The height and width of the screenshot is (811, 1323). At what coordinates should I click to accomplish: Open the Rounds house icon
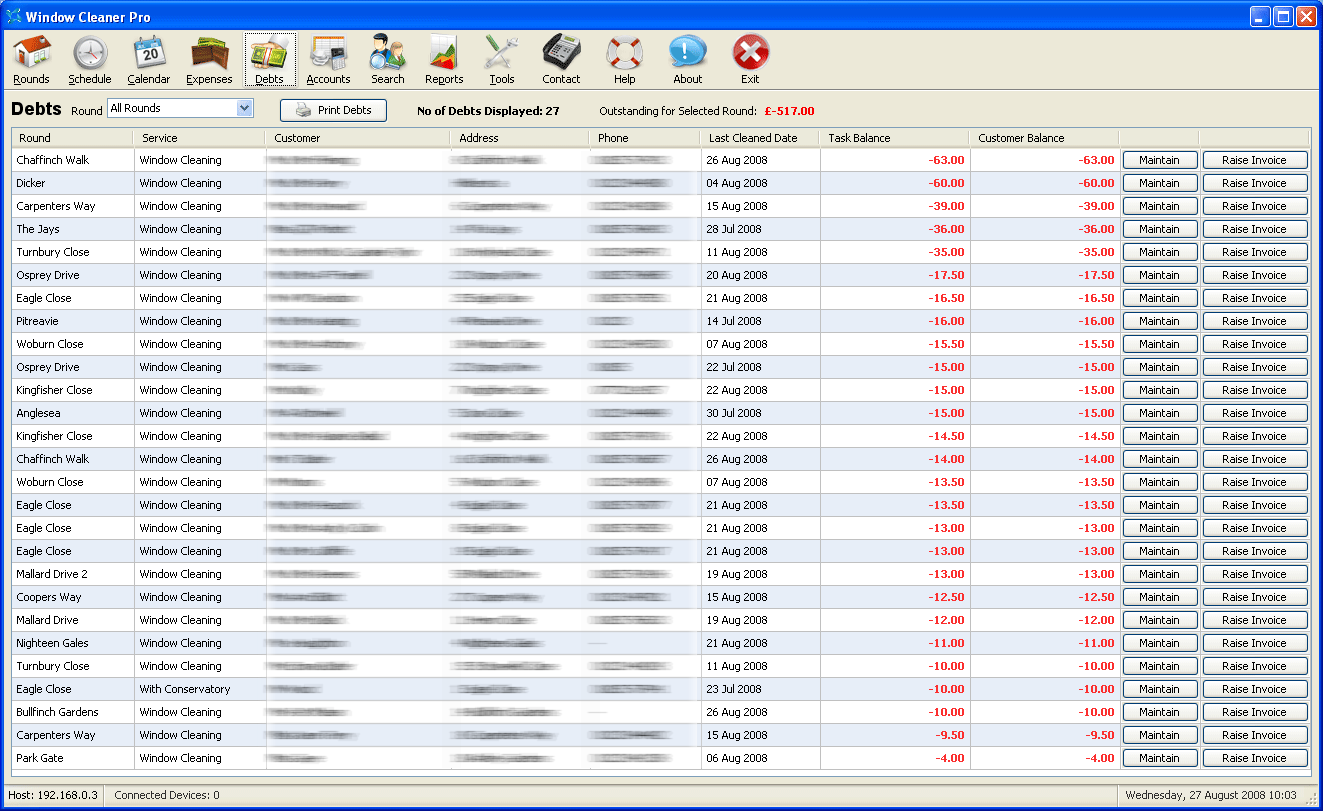(x=31, y=52)
